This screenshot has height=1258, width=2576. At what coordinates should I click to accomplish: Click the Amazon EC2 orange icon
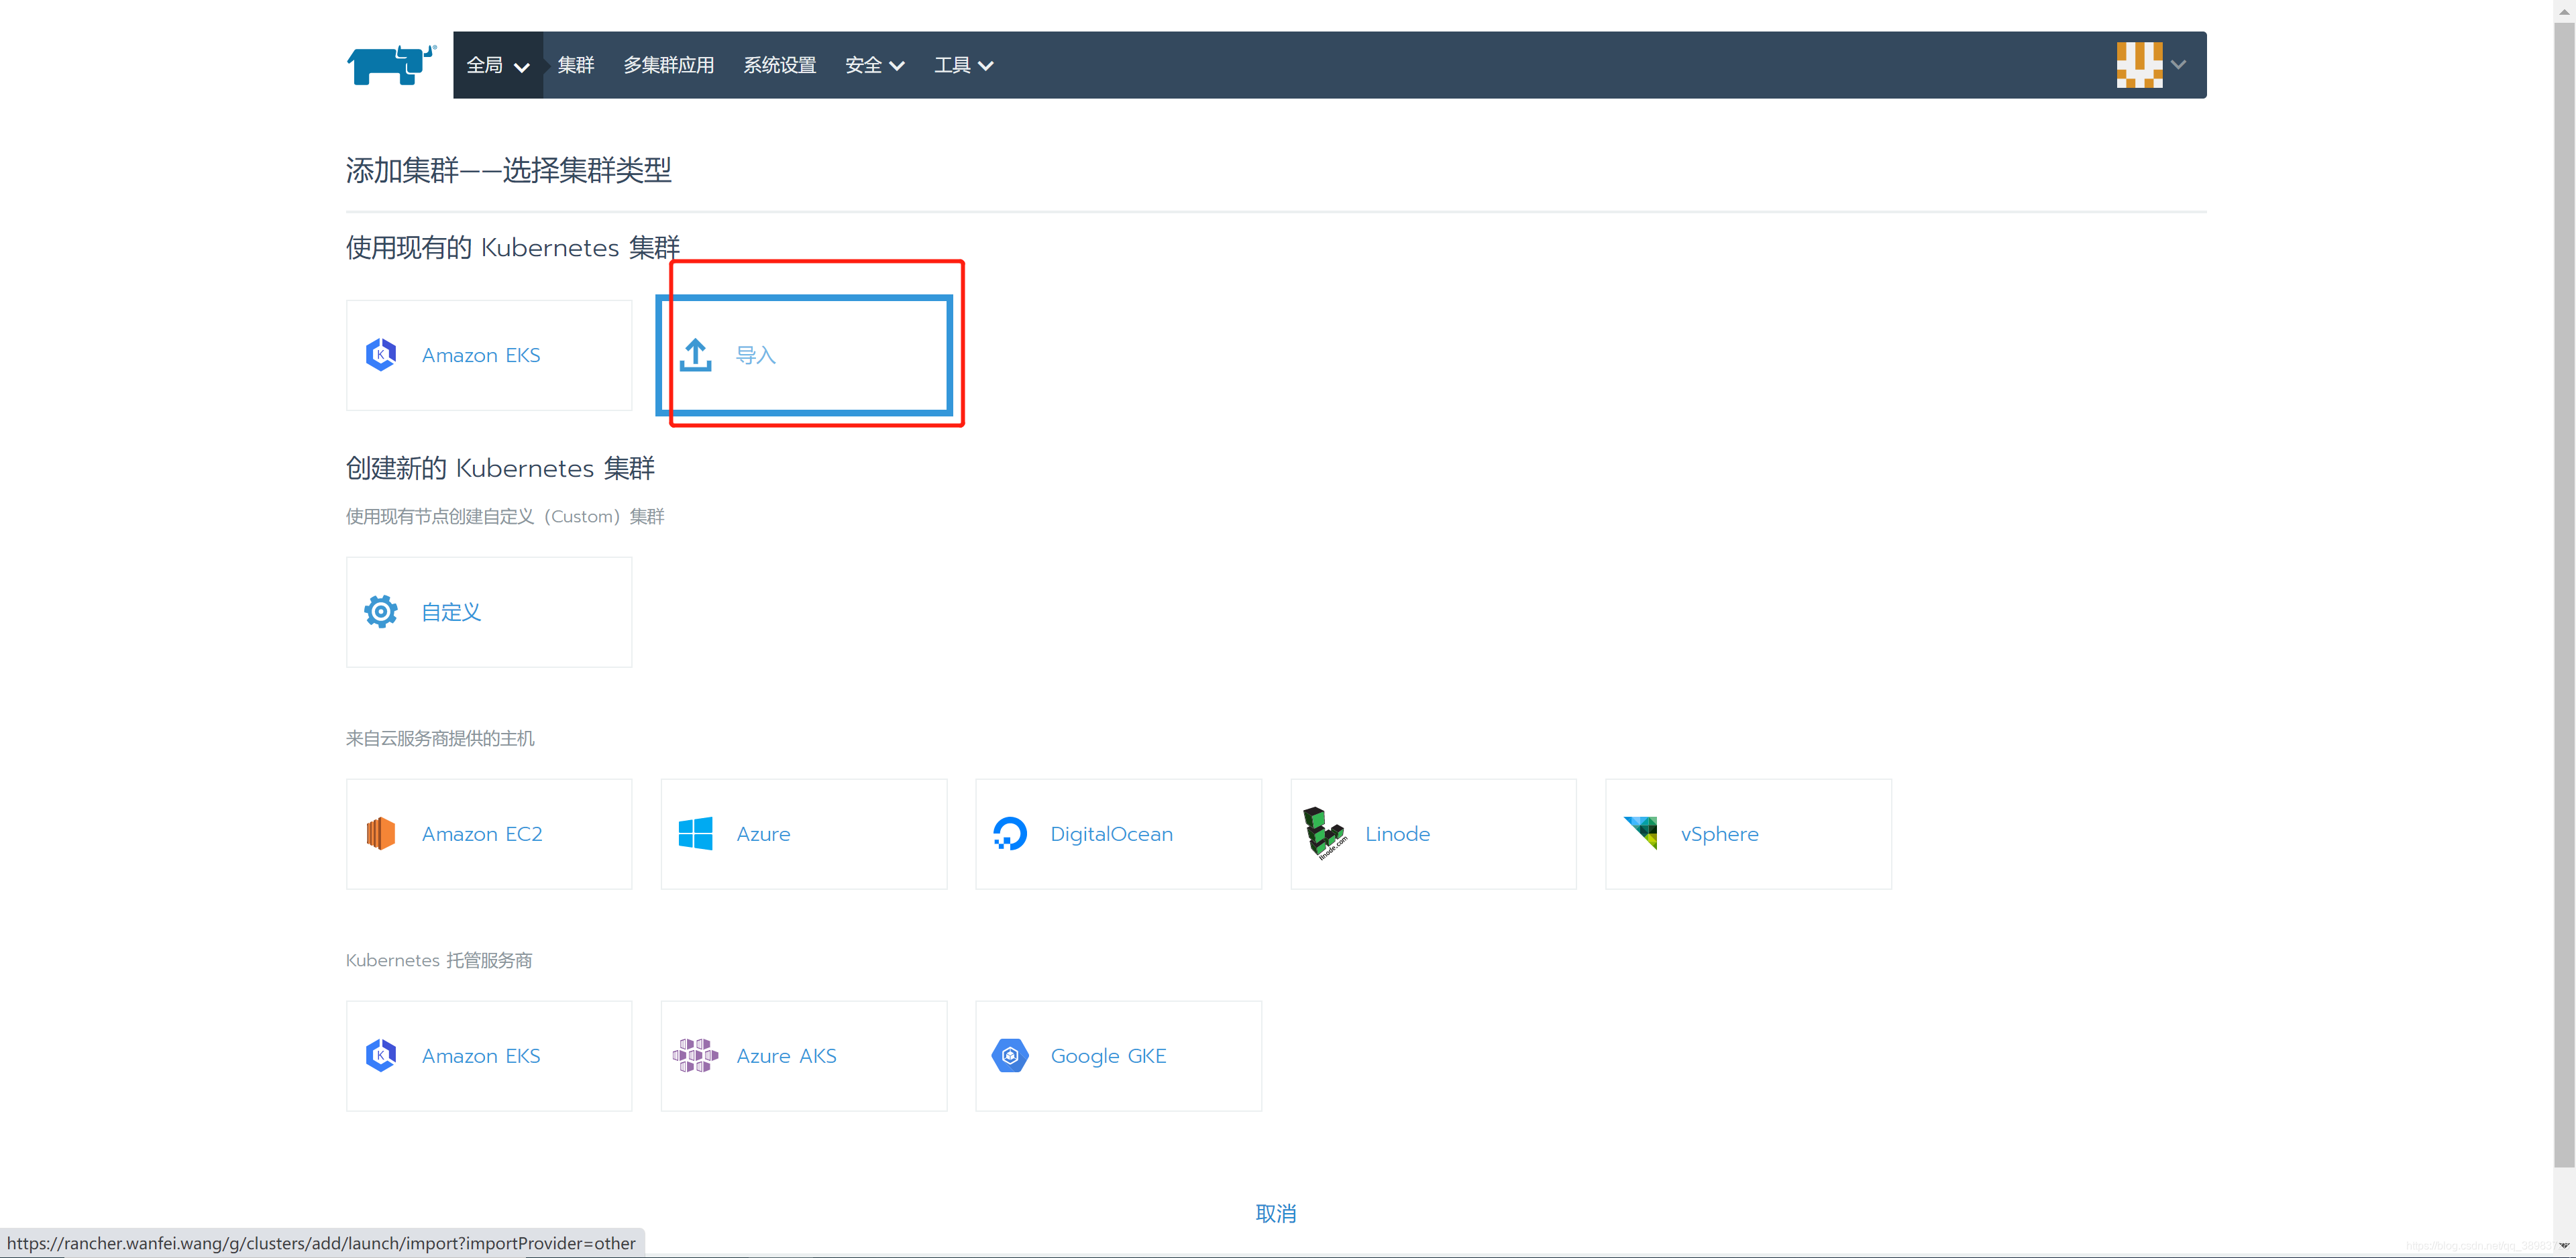[381, 833]
